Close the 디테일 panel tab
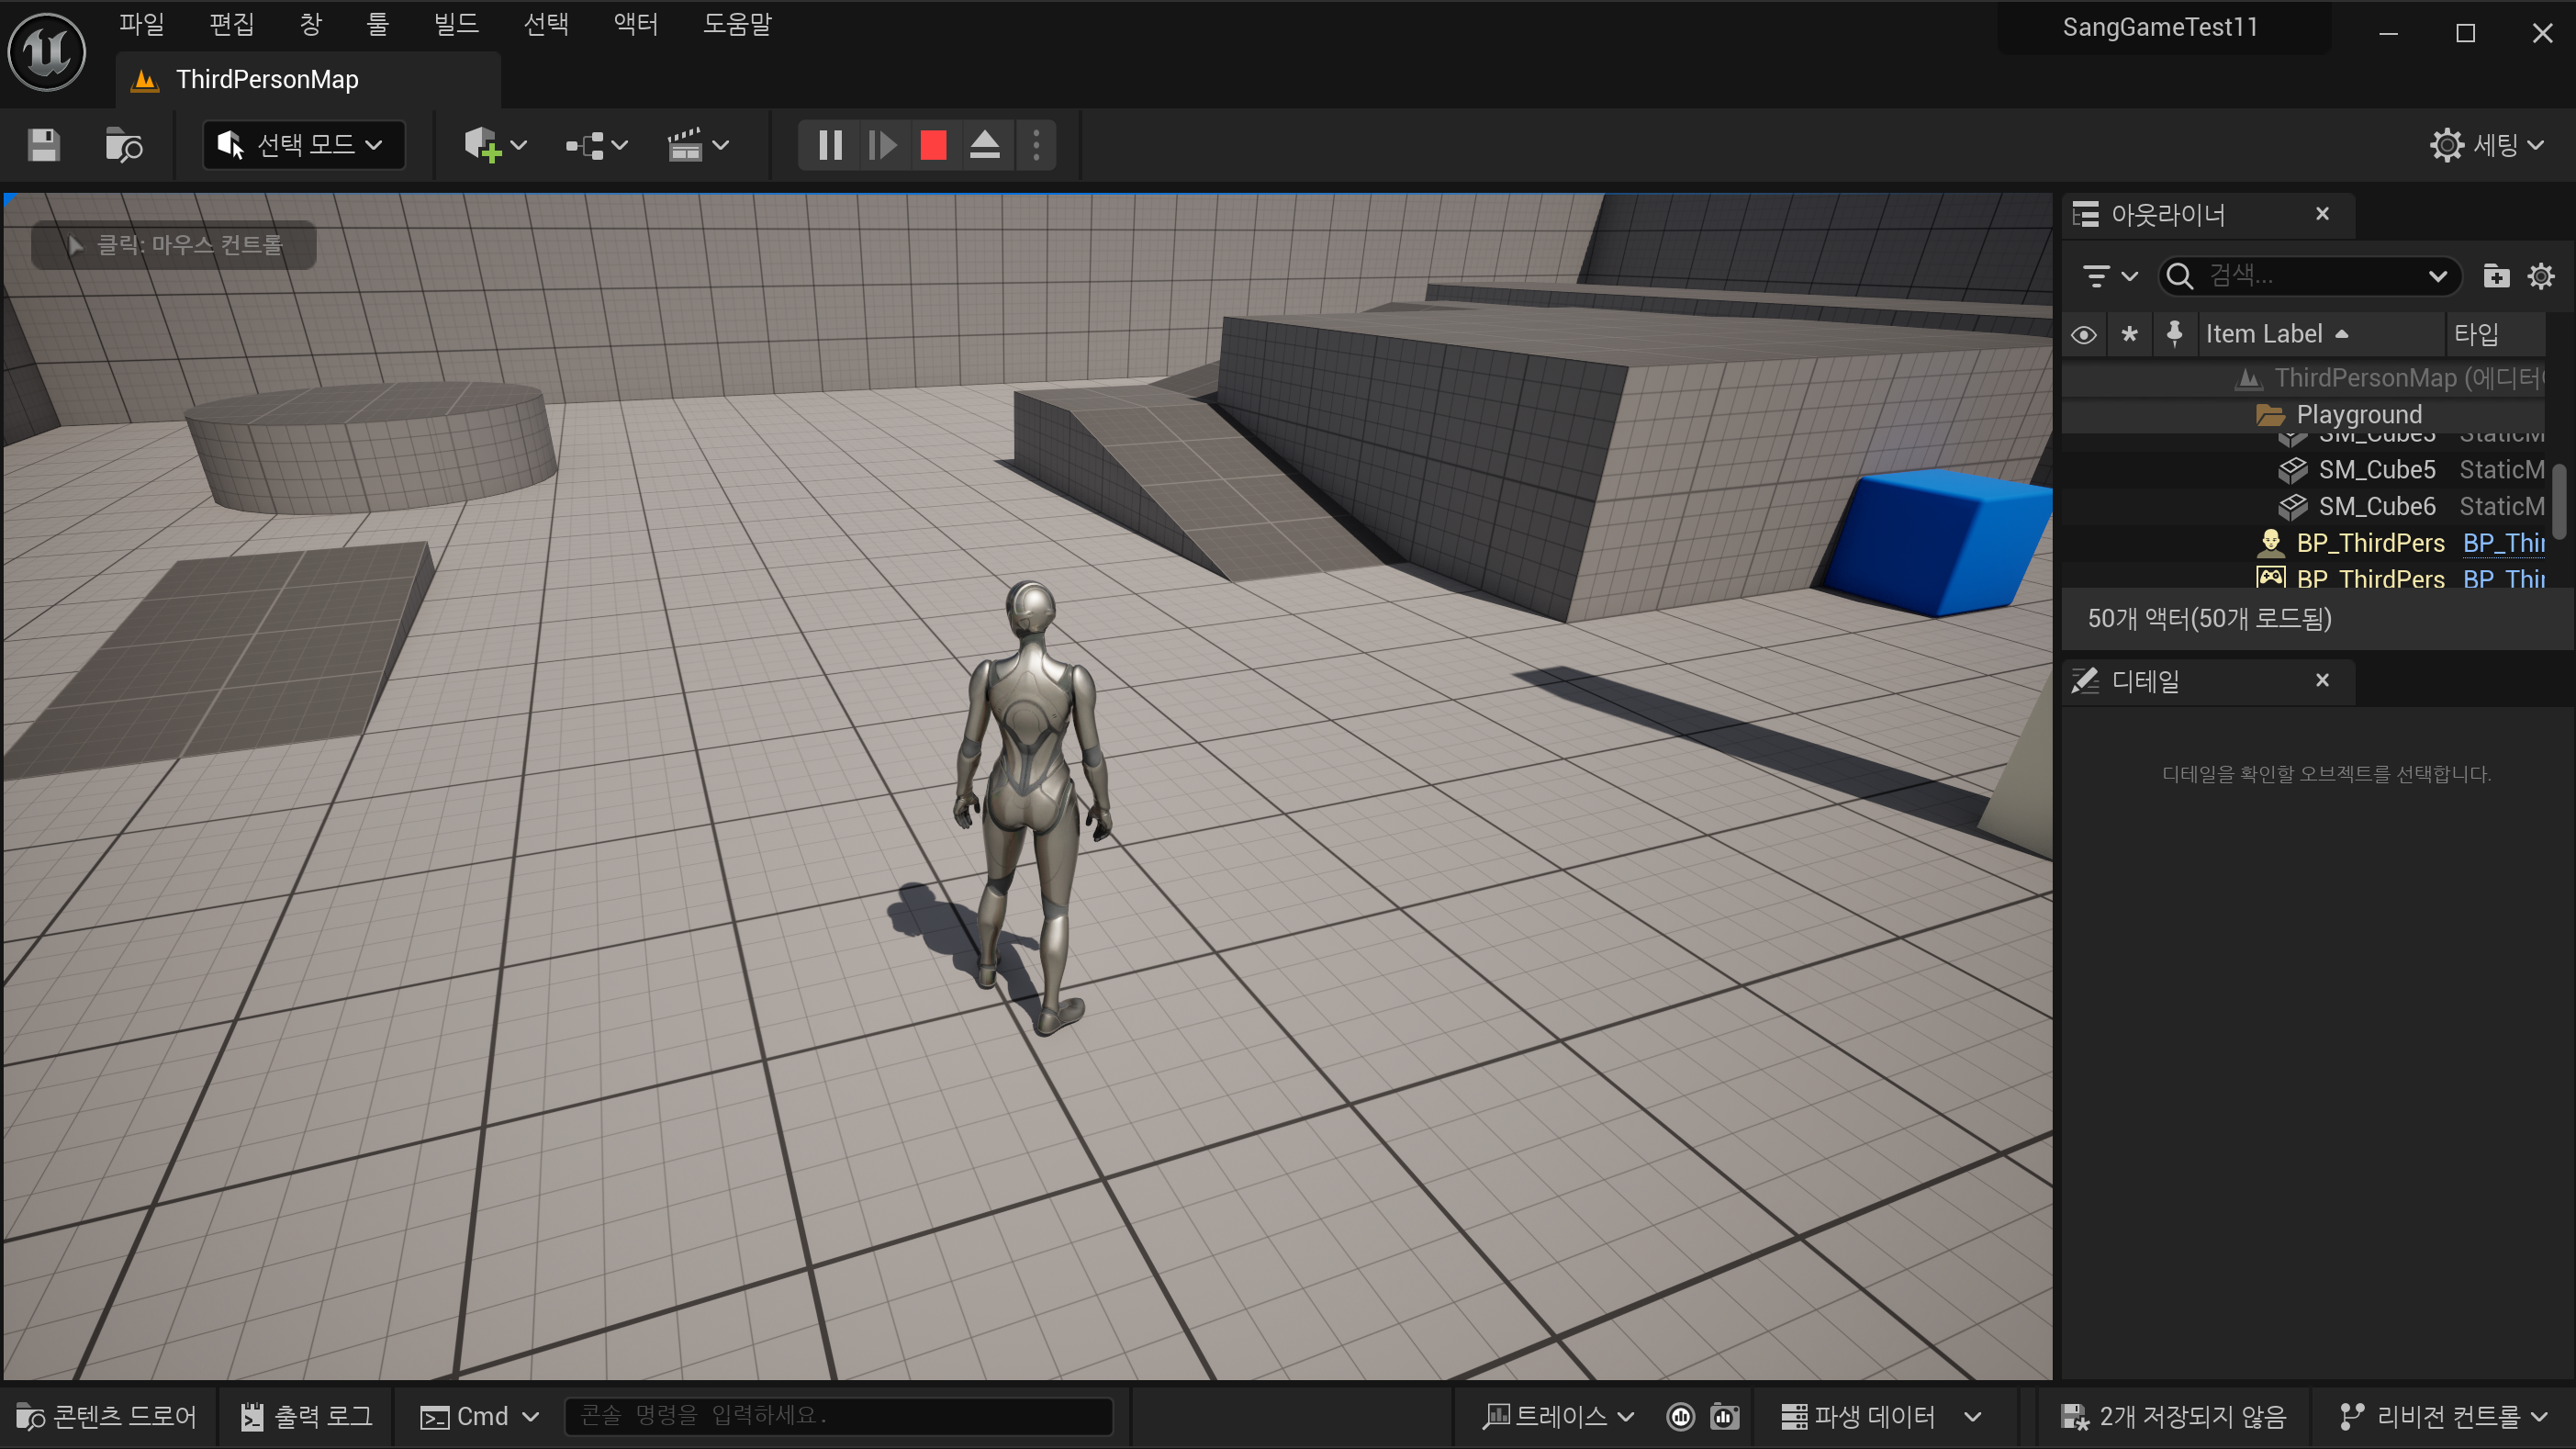The height and width of the screenshot is (1449, 2576). click(2322, 680)
